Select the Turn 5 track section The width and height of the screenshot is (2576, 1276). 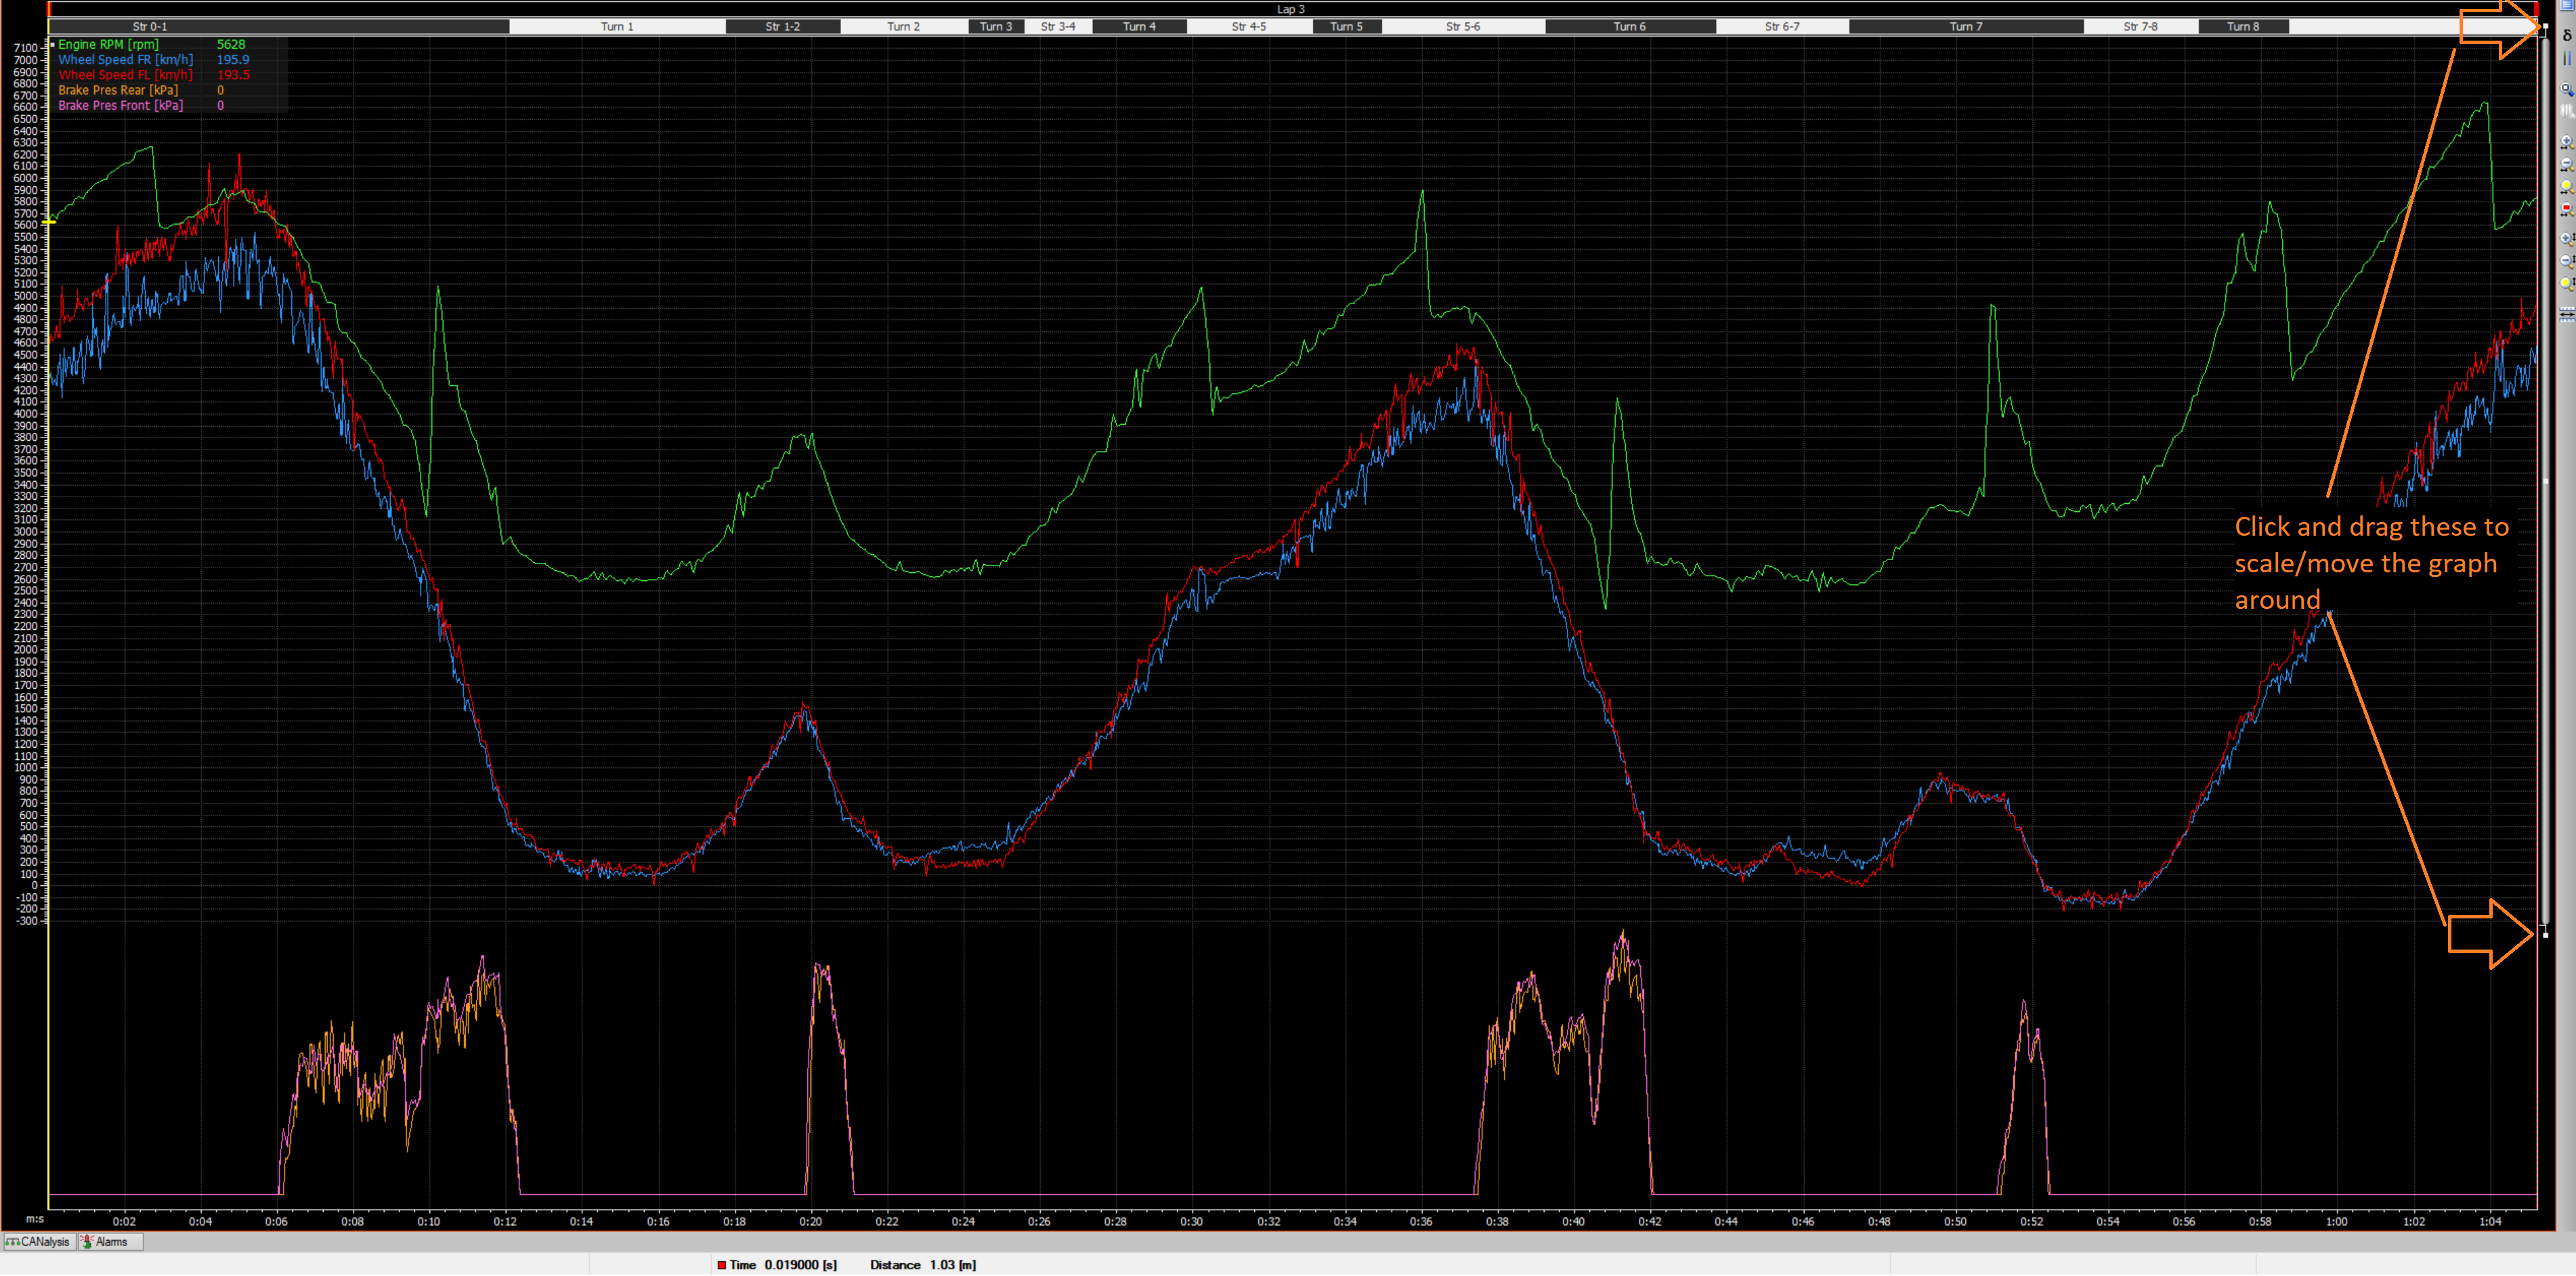point(1347,27)
